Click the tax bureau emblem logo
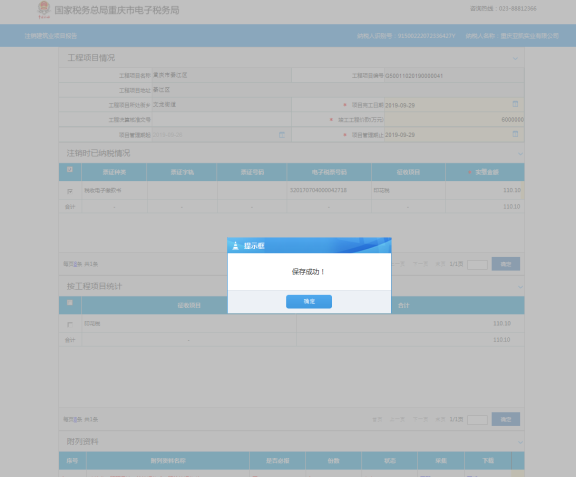Viewport: 577px width, 478px height. (x=44, y=10)
